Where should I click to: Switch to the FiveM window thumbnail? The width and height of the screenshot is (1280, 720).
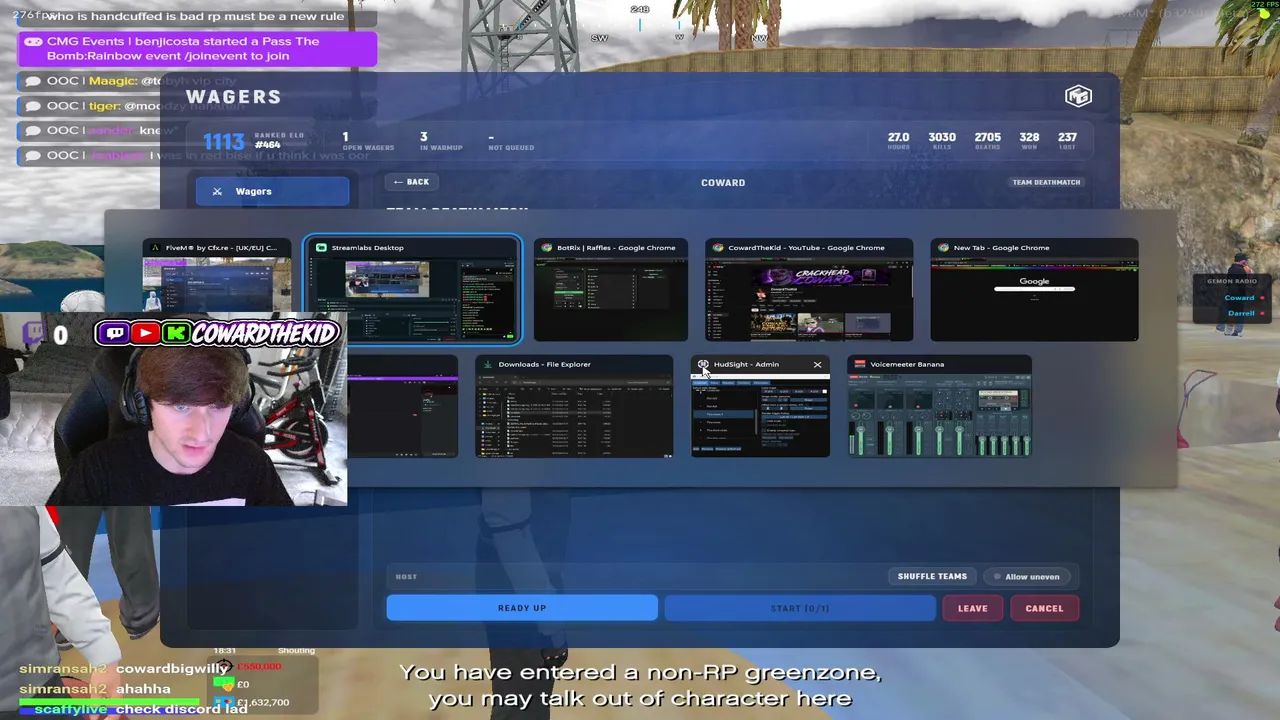pos(217,277)
